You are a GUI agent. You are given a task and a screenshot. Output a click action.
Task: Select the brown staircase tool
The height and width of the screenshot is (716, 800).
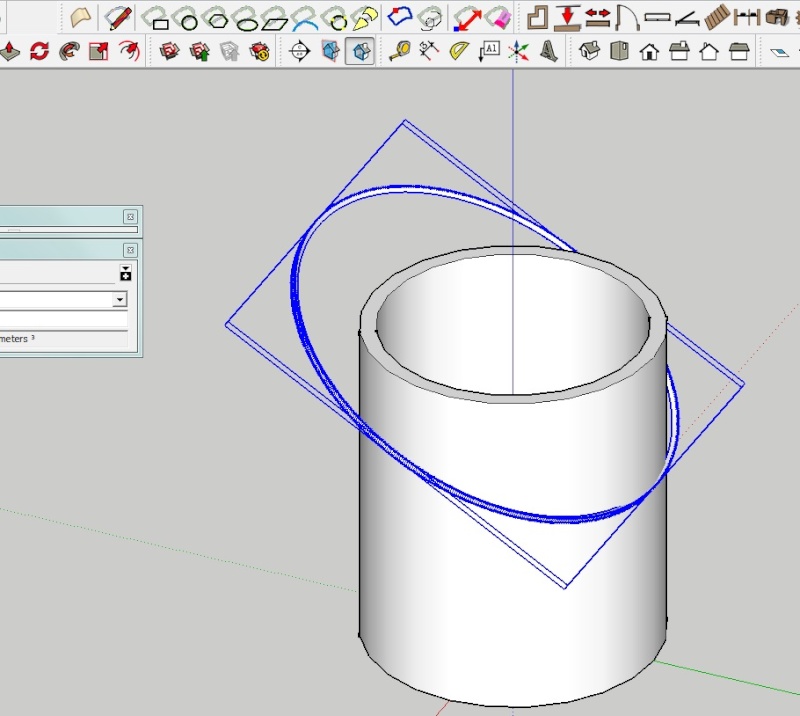717,17
